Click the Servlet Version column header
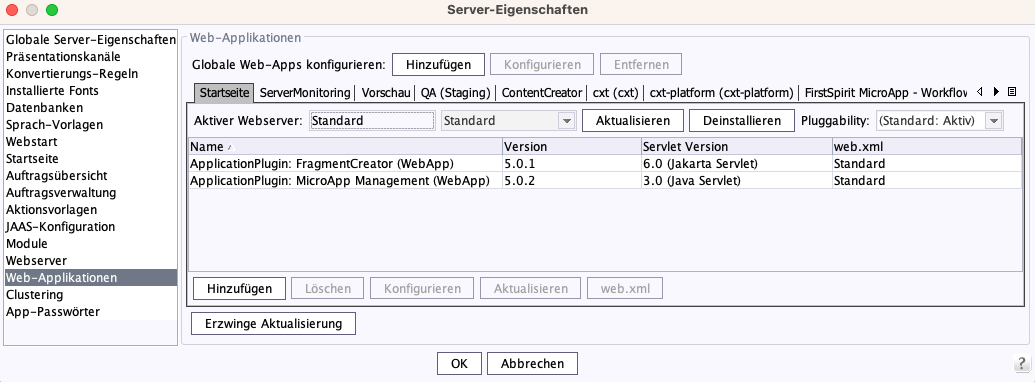The height and width of the screenshot is (382, 1035). click(736, 146)
